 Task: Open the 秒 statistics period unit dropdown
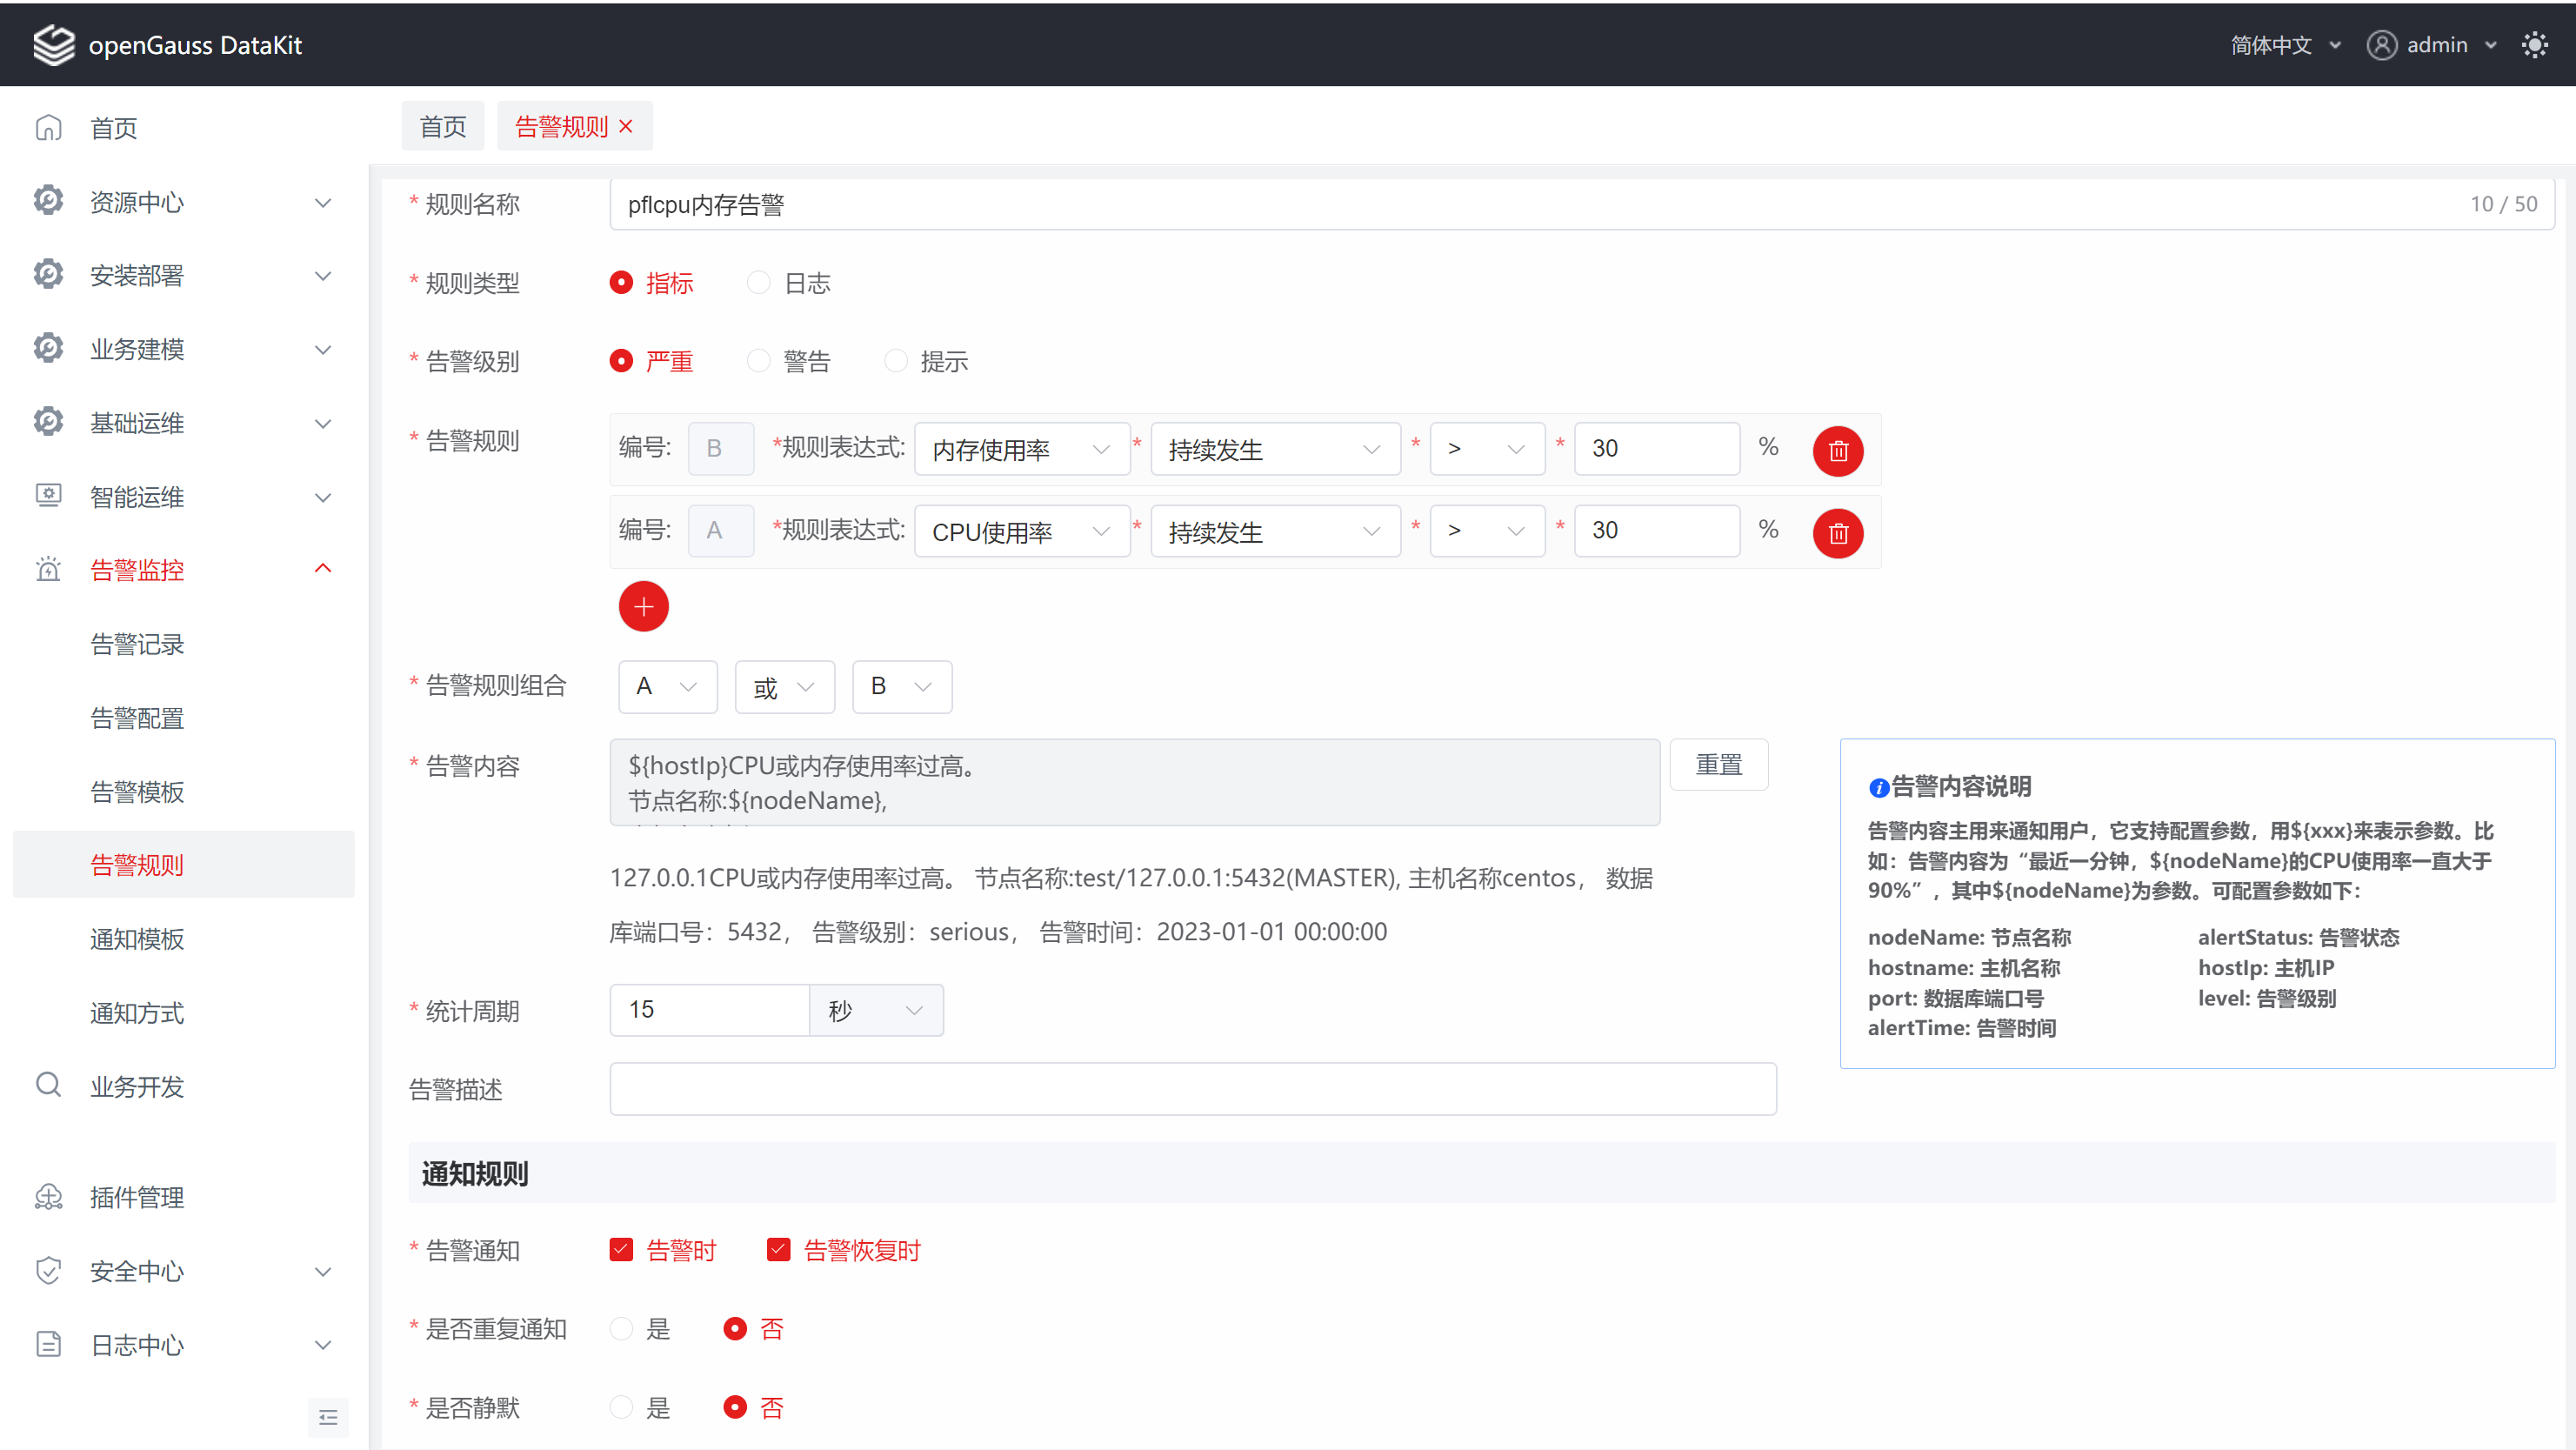click(x=875, y=1010)
